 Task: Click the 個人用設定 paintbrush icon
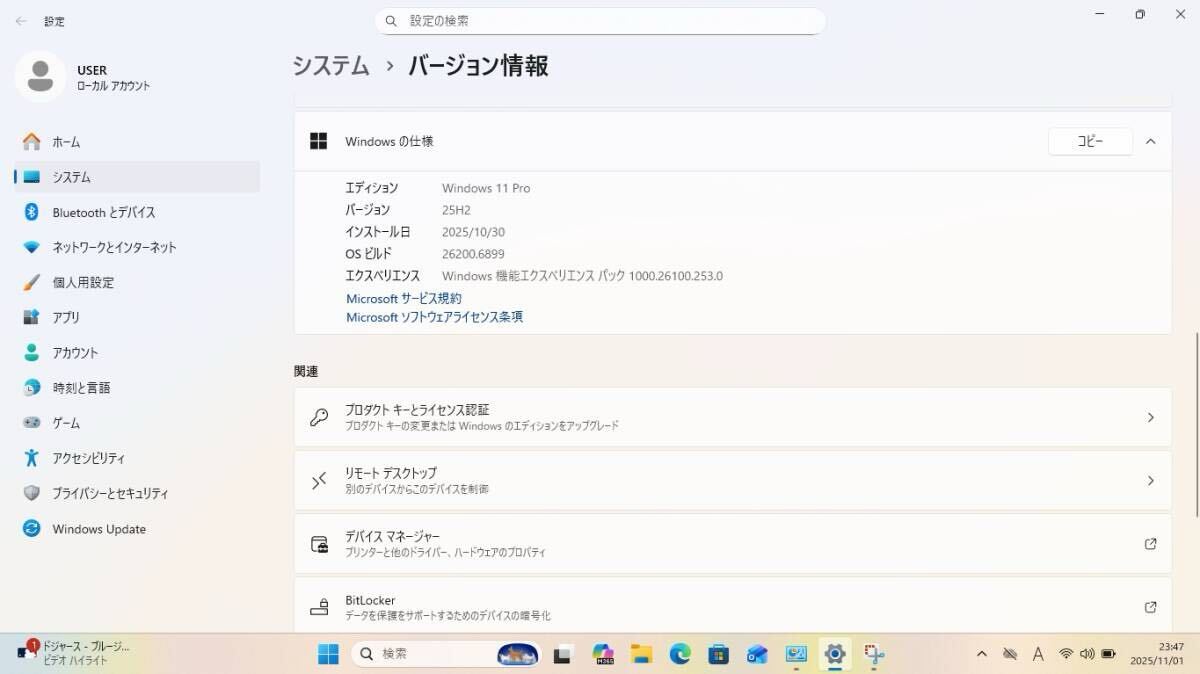tap(32, 282)
